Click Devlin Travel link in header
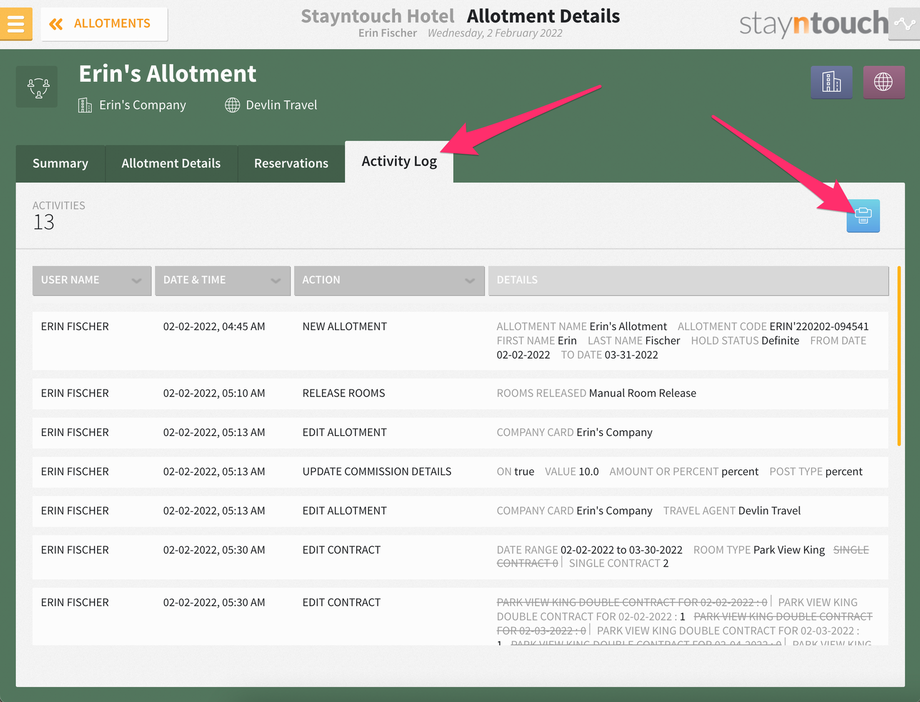The width and height of the screenshot is (920, 702). click(x=282, y=105)
